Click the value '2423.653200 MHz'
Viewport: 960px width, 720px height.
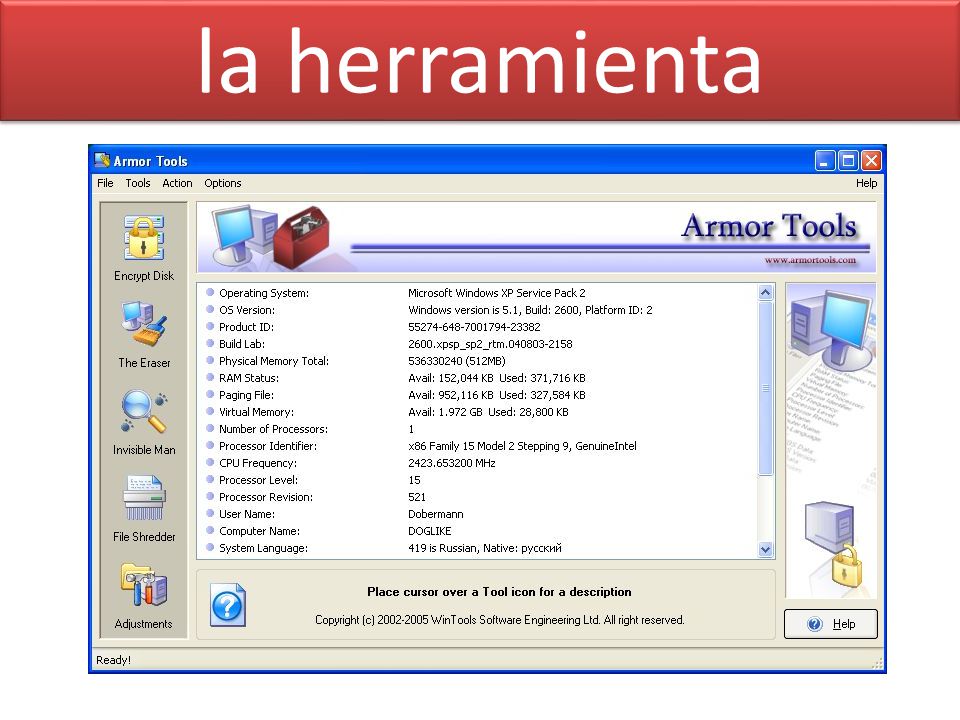tap(452, 463)
